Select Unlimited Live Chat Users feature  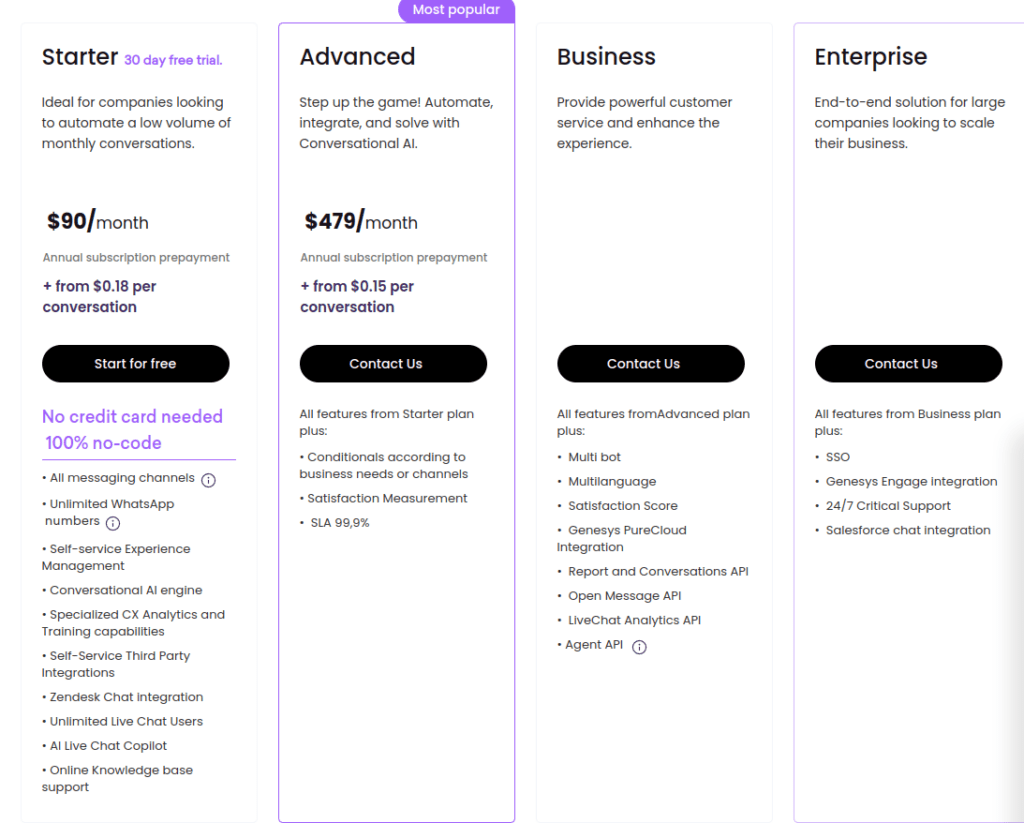(x=123, y=722)
